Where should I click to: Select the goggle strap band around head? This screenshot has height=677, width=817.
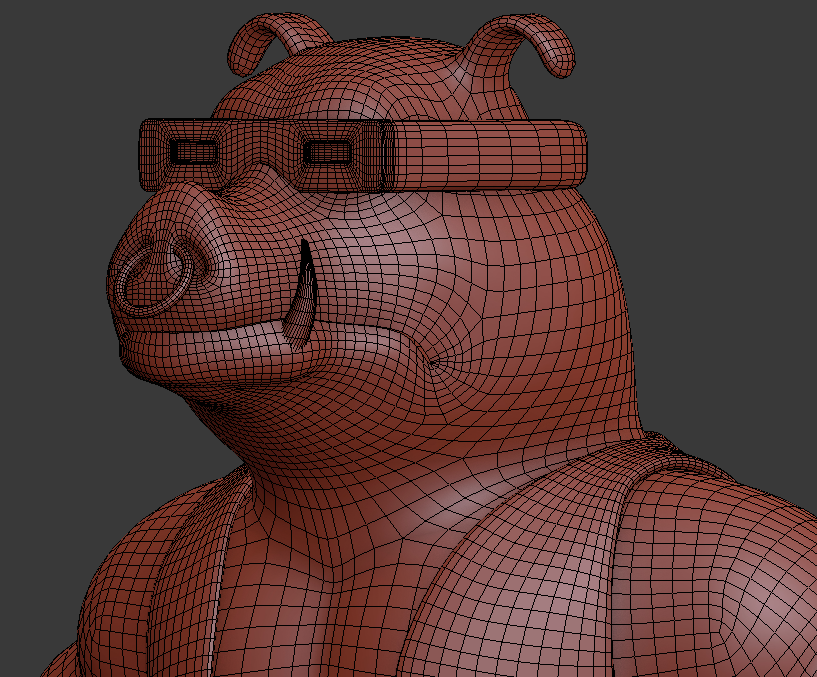(487, 155)
